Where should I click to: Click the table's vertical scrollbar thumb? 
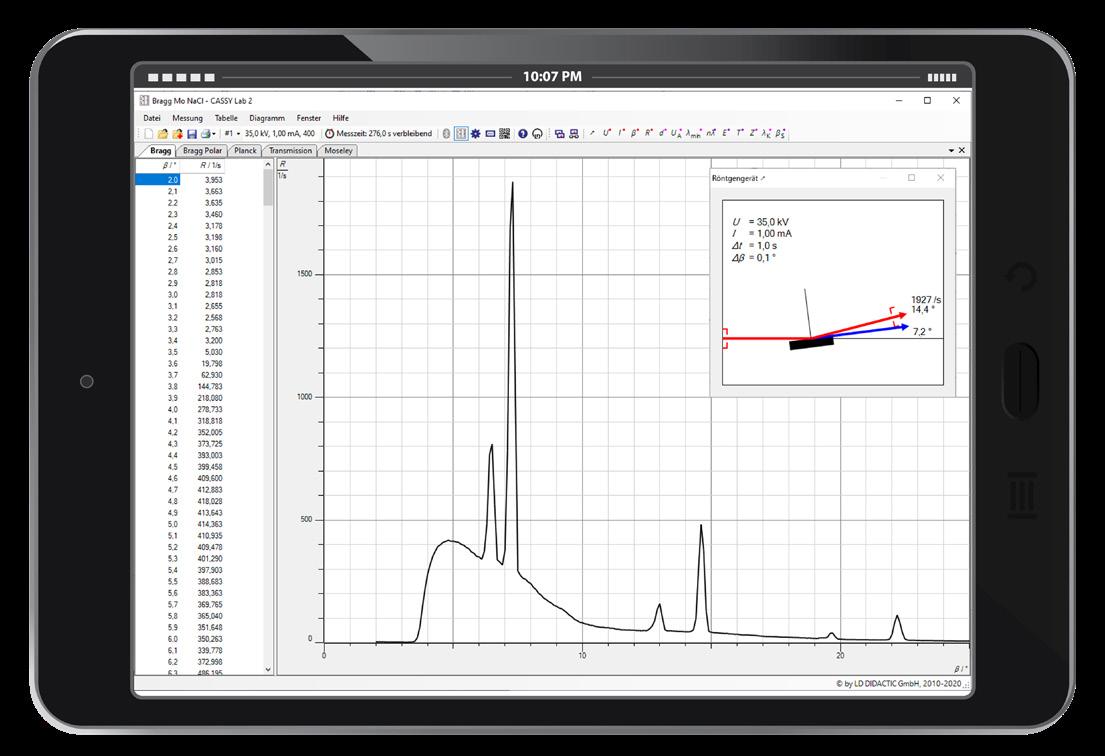tap(268, 187)
